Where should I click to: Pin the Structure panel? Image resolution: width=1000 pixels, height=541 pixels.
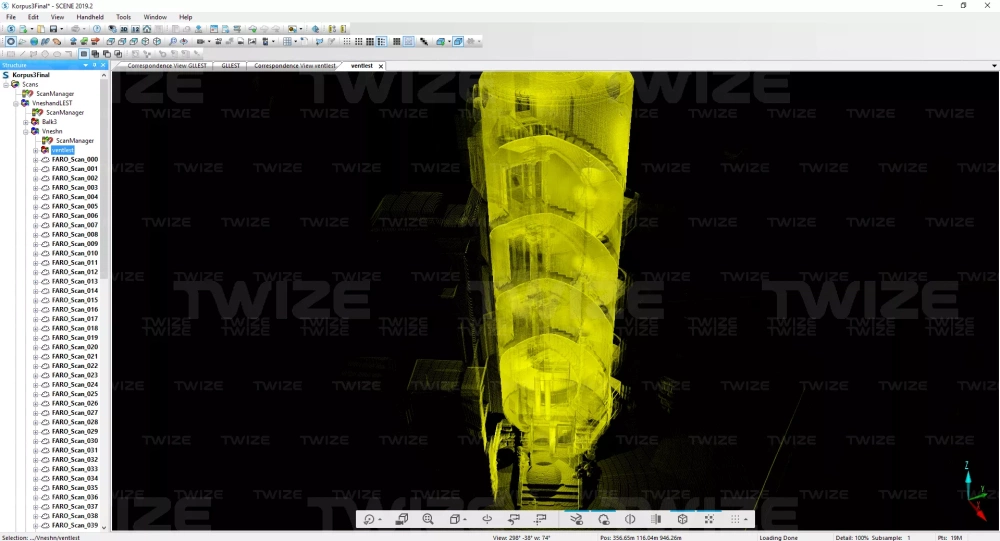tap(95, 65)
